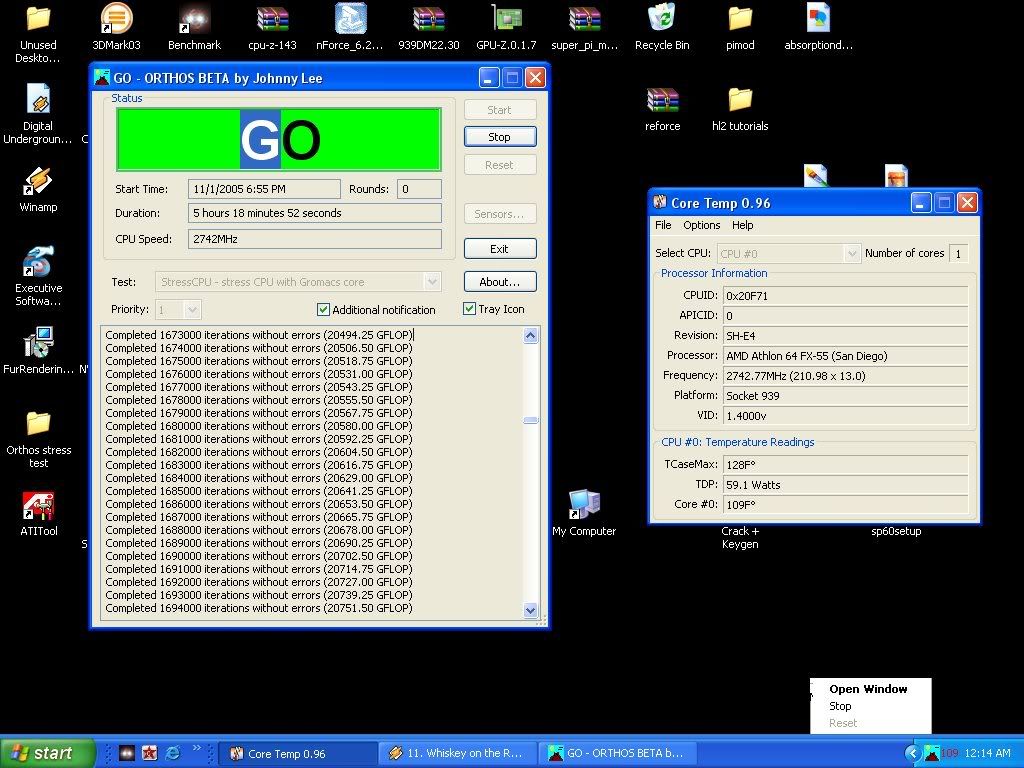The width and height of the screenshot is (1024, 768).
Task: Click the green GO status display
Action: click(279, 140)
